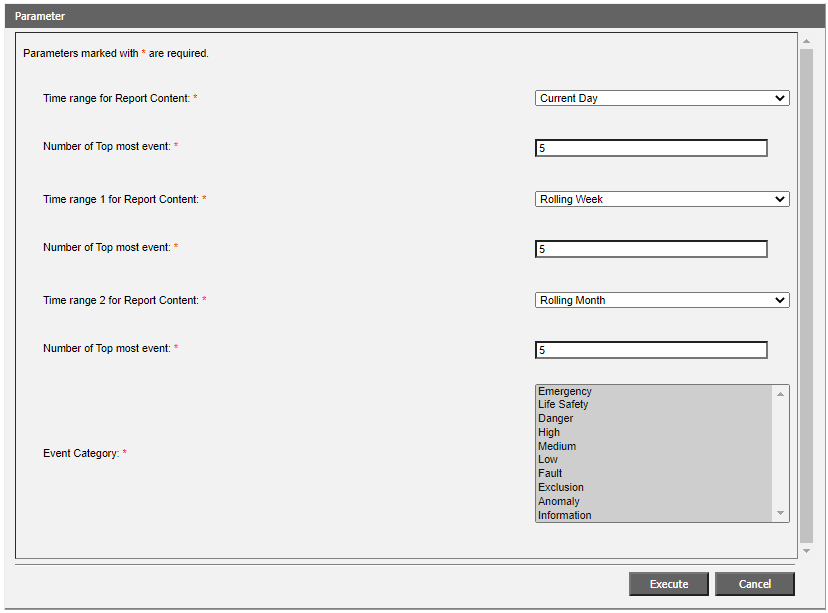Choose Danger from the Event Category list

pyautogui.click(x=555, y=419)
